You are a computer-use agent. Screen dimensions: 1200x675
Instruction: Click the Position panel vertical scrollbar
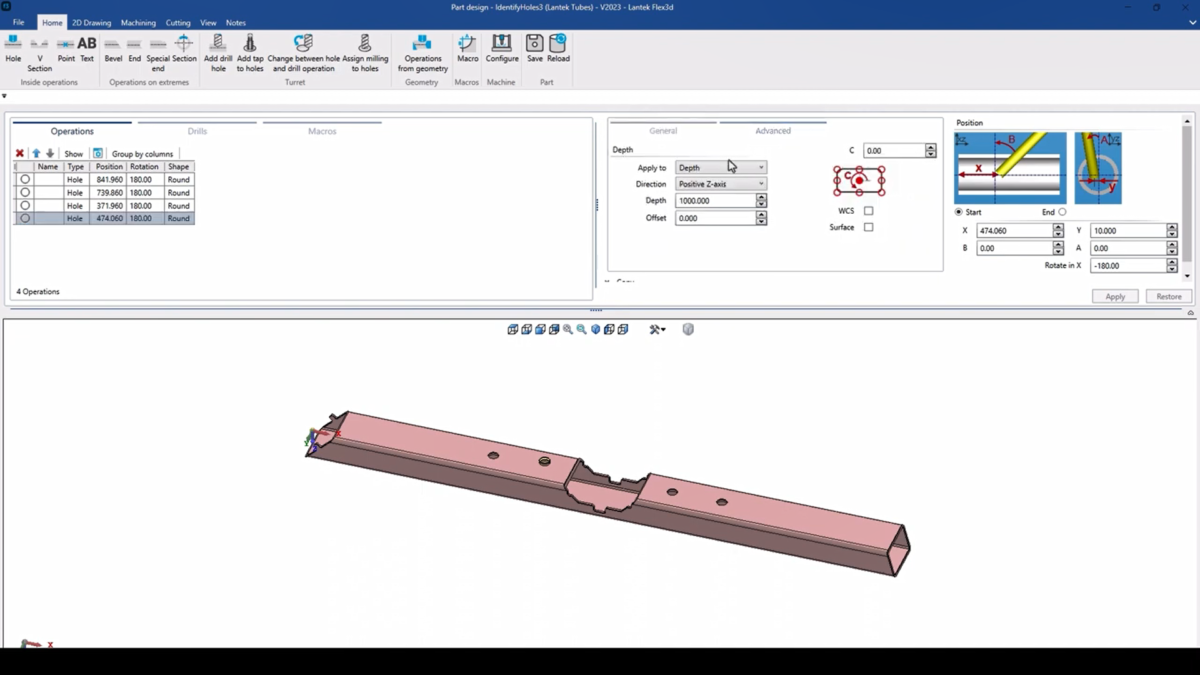(x=1187, y=200)
